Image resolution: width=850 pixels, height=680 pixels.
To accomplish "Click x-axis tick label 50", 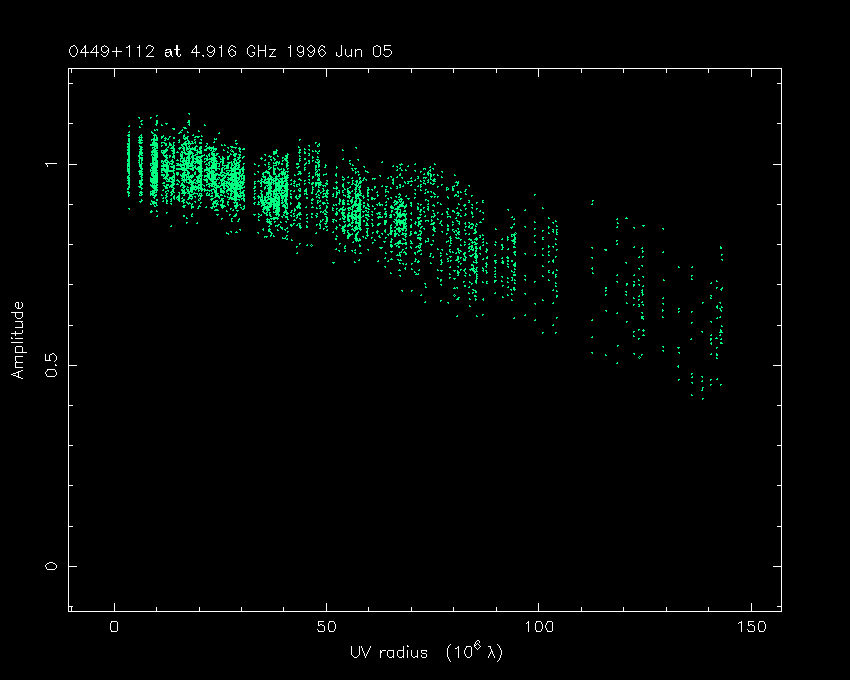I will coord(326,627).
